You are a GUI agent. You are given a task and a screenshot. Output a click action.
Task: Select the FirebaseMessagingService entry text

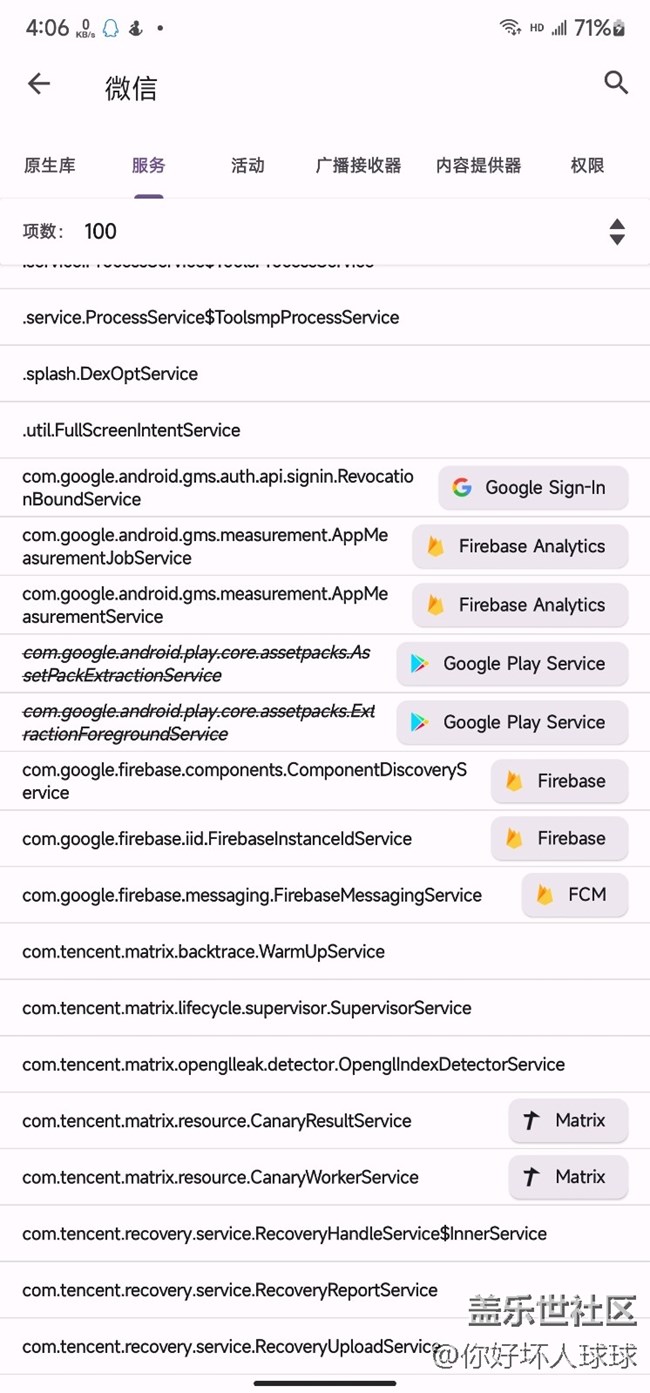252,895
